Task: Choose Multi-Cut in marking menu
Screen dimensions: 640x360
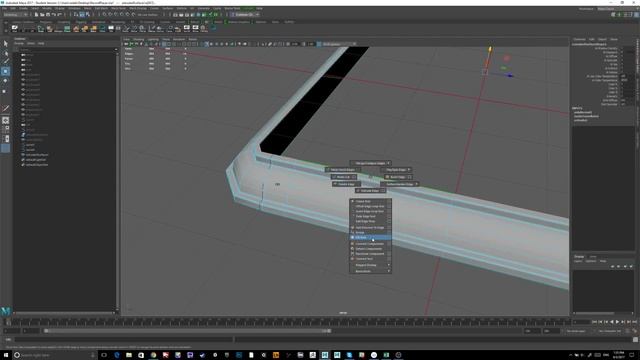Action: coord(344,177)
